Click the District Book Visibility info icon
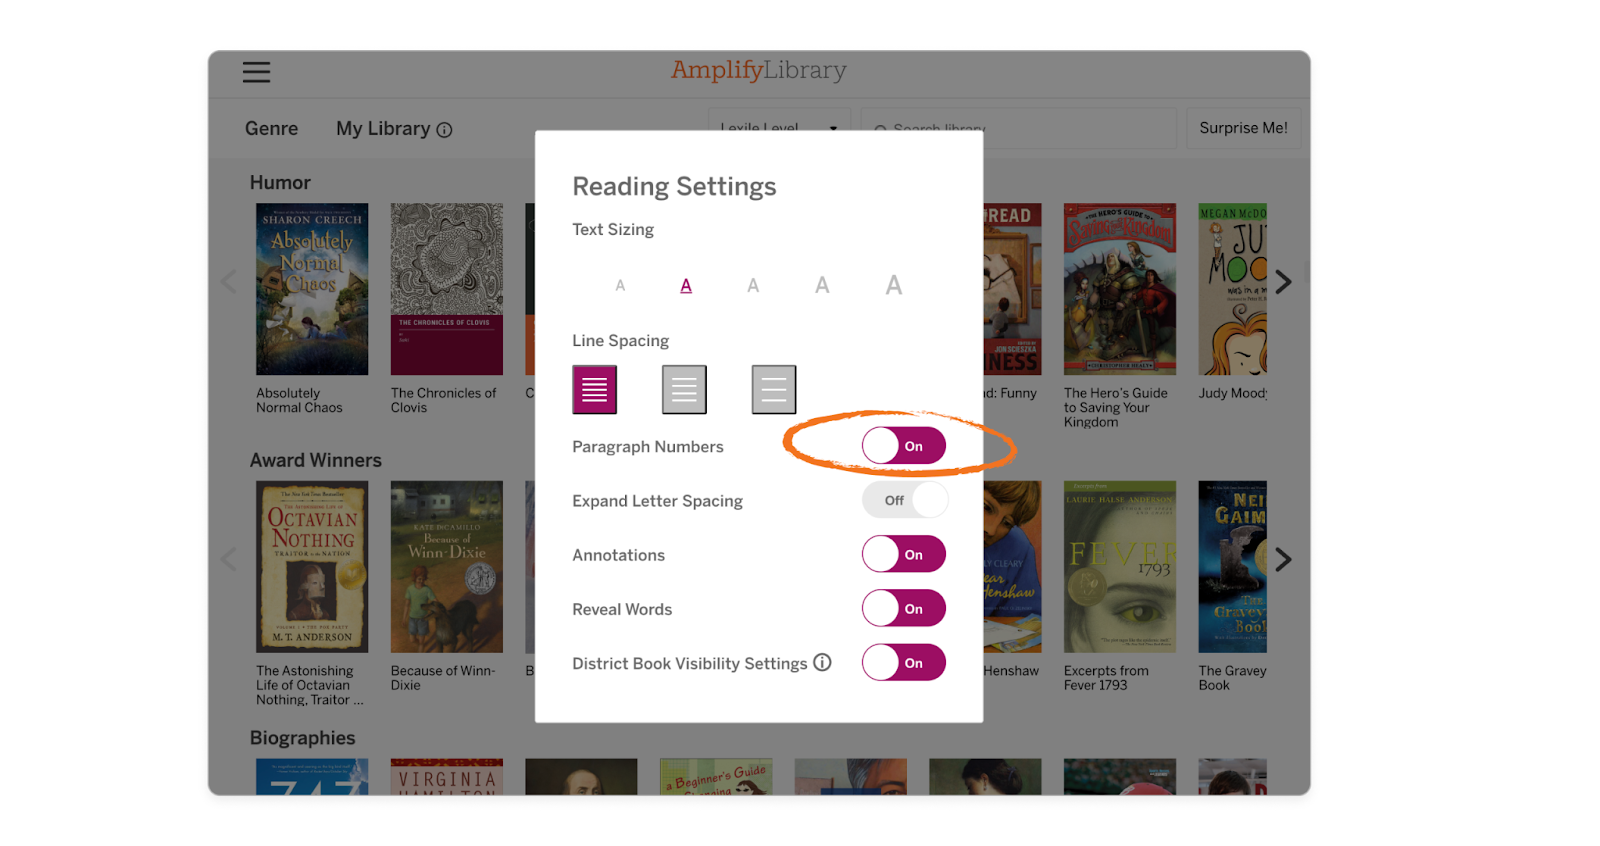 coord(822,663)
